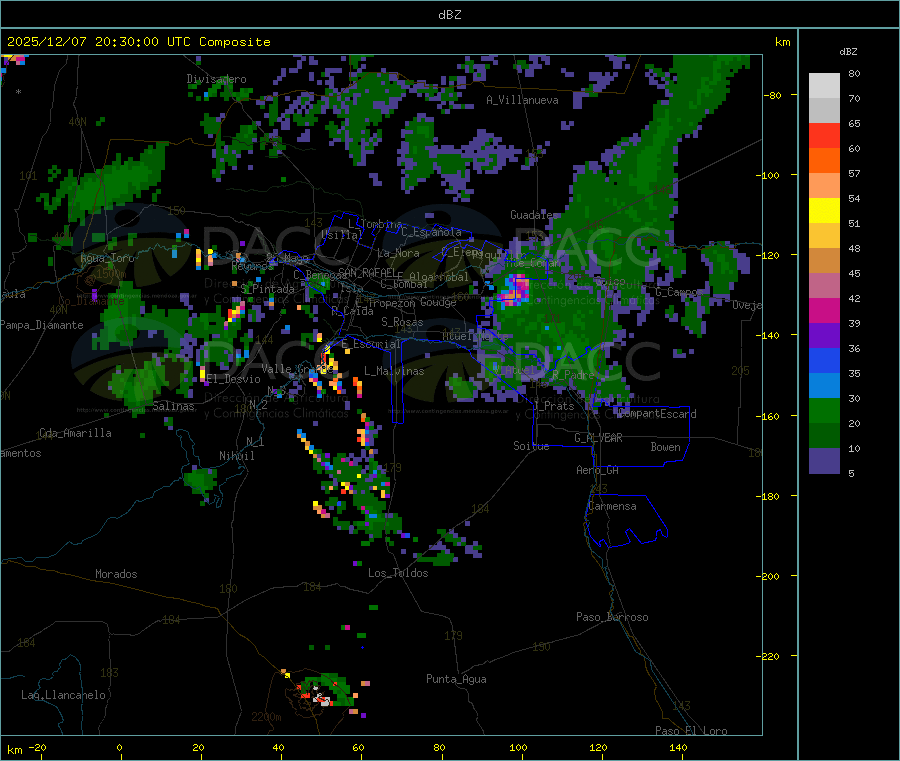Click the Salinas map label

[173, 406]
